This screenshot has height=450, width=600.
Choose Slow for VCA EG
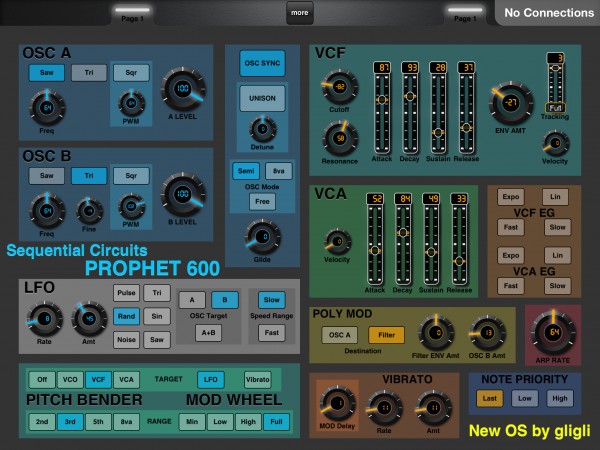pos(558,286)
